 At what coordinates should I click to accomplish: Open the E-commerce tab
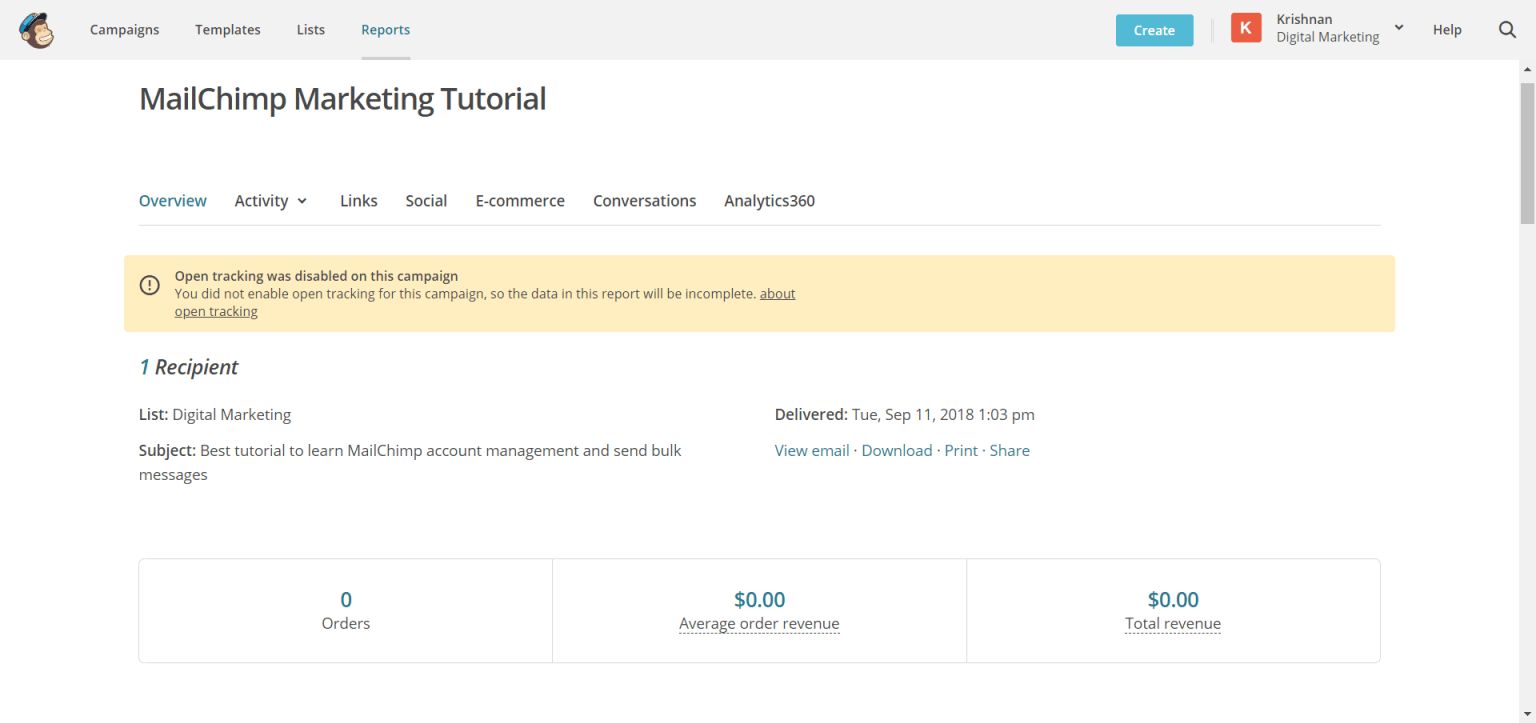pyautogui.click(x=519, y=201)
